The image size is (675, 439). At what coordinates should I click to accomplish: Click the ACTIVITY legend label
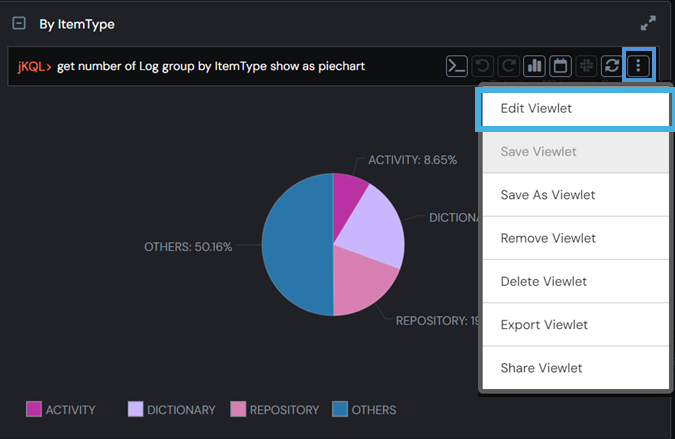[x=71, y=410]
